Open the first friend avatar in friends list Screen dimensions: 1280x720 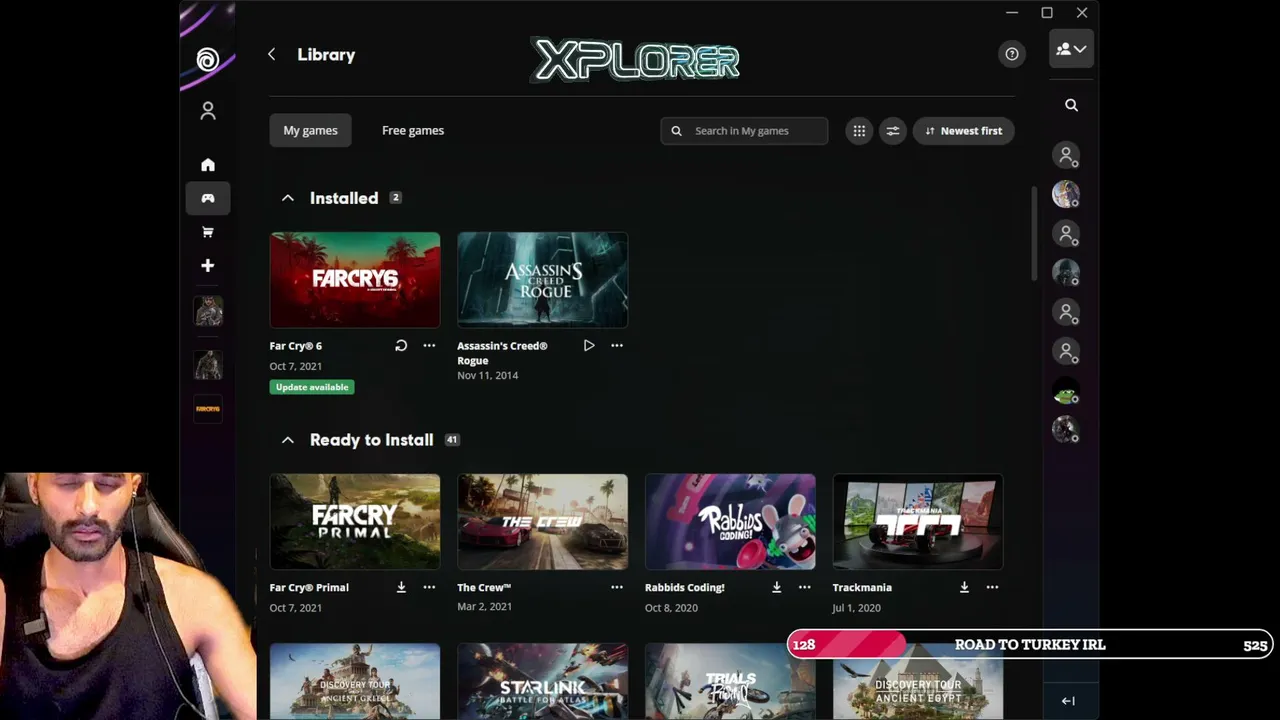click(1066, 156)
